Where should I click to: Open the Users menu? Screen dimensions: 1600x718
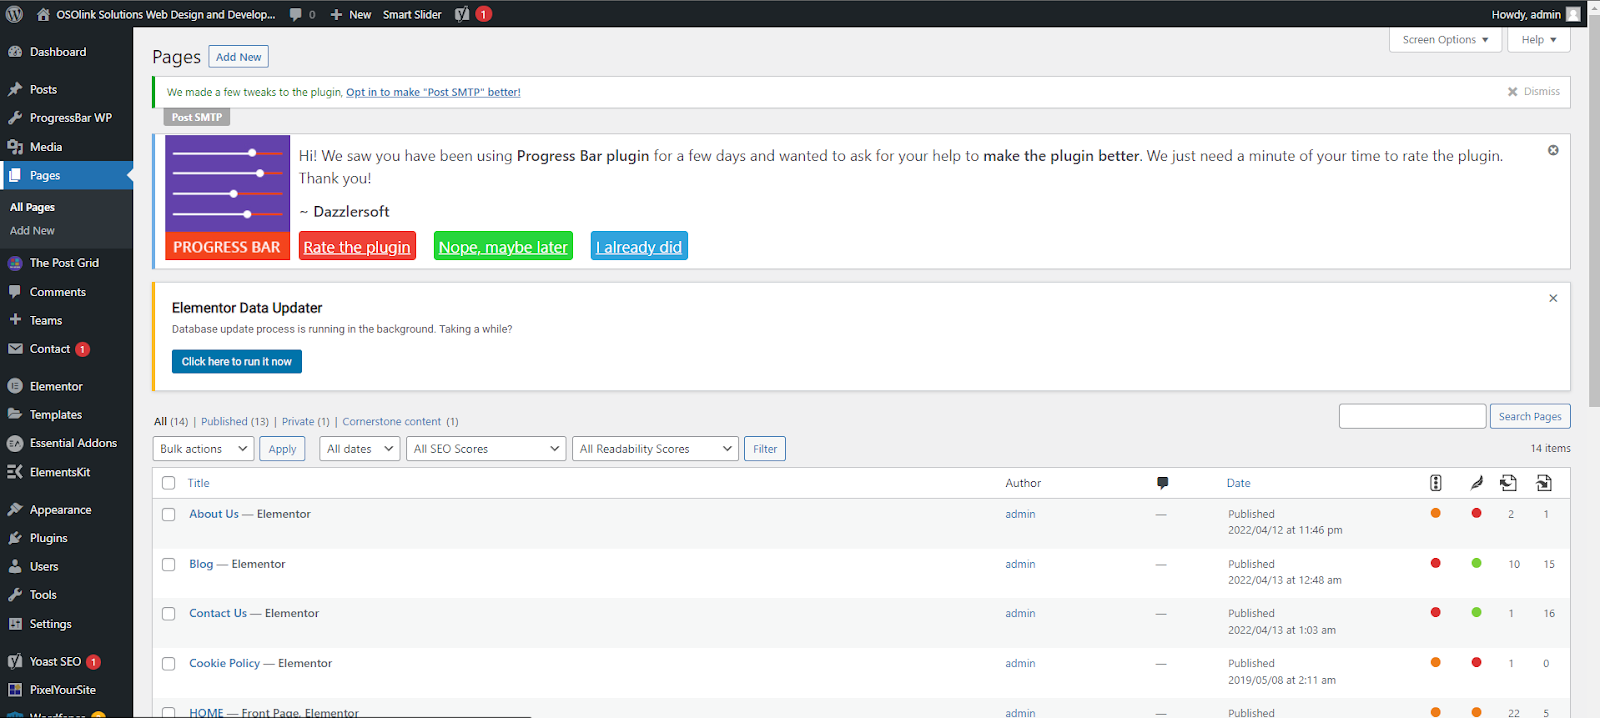44,566
